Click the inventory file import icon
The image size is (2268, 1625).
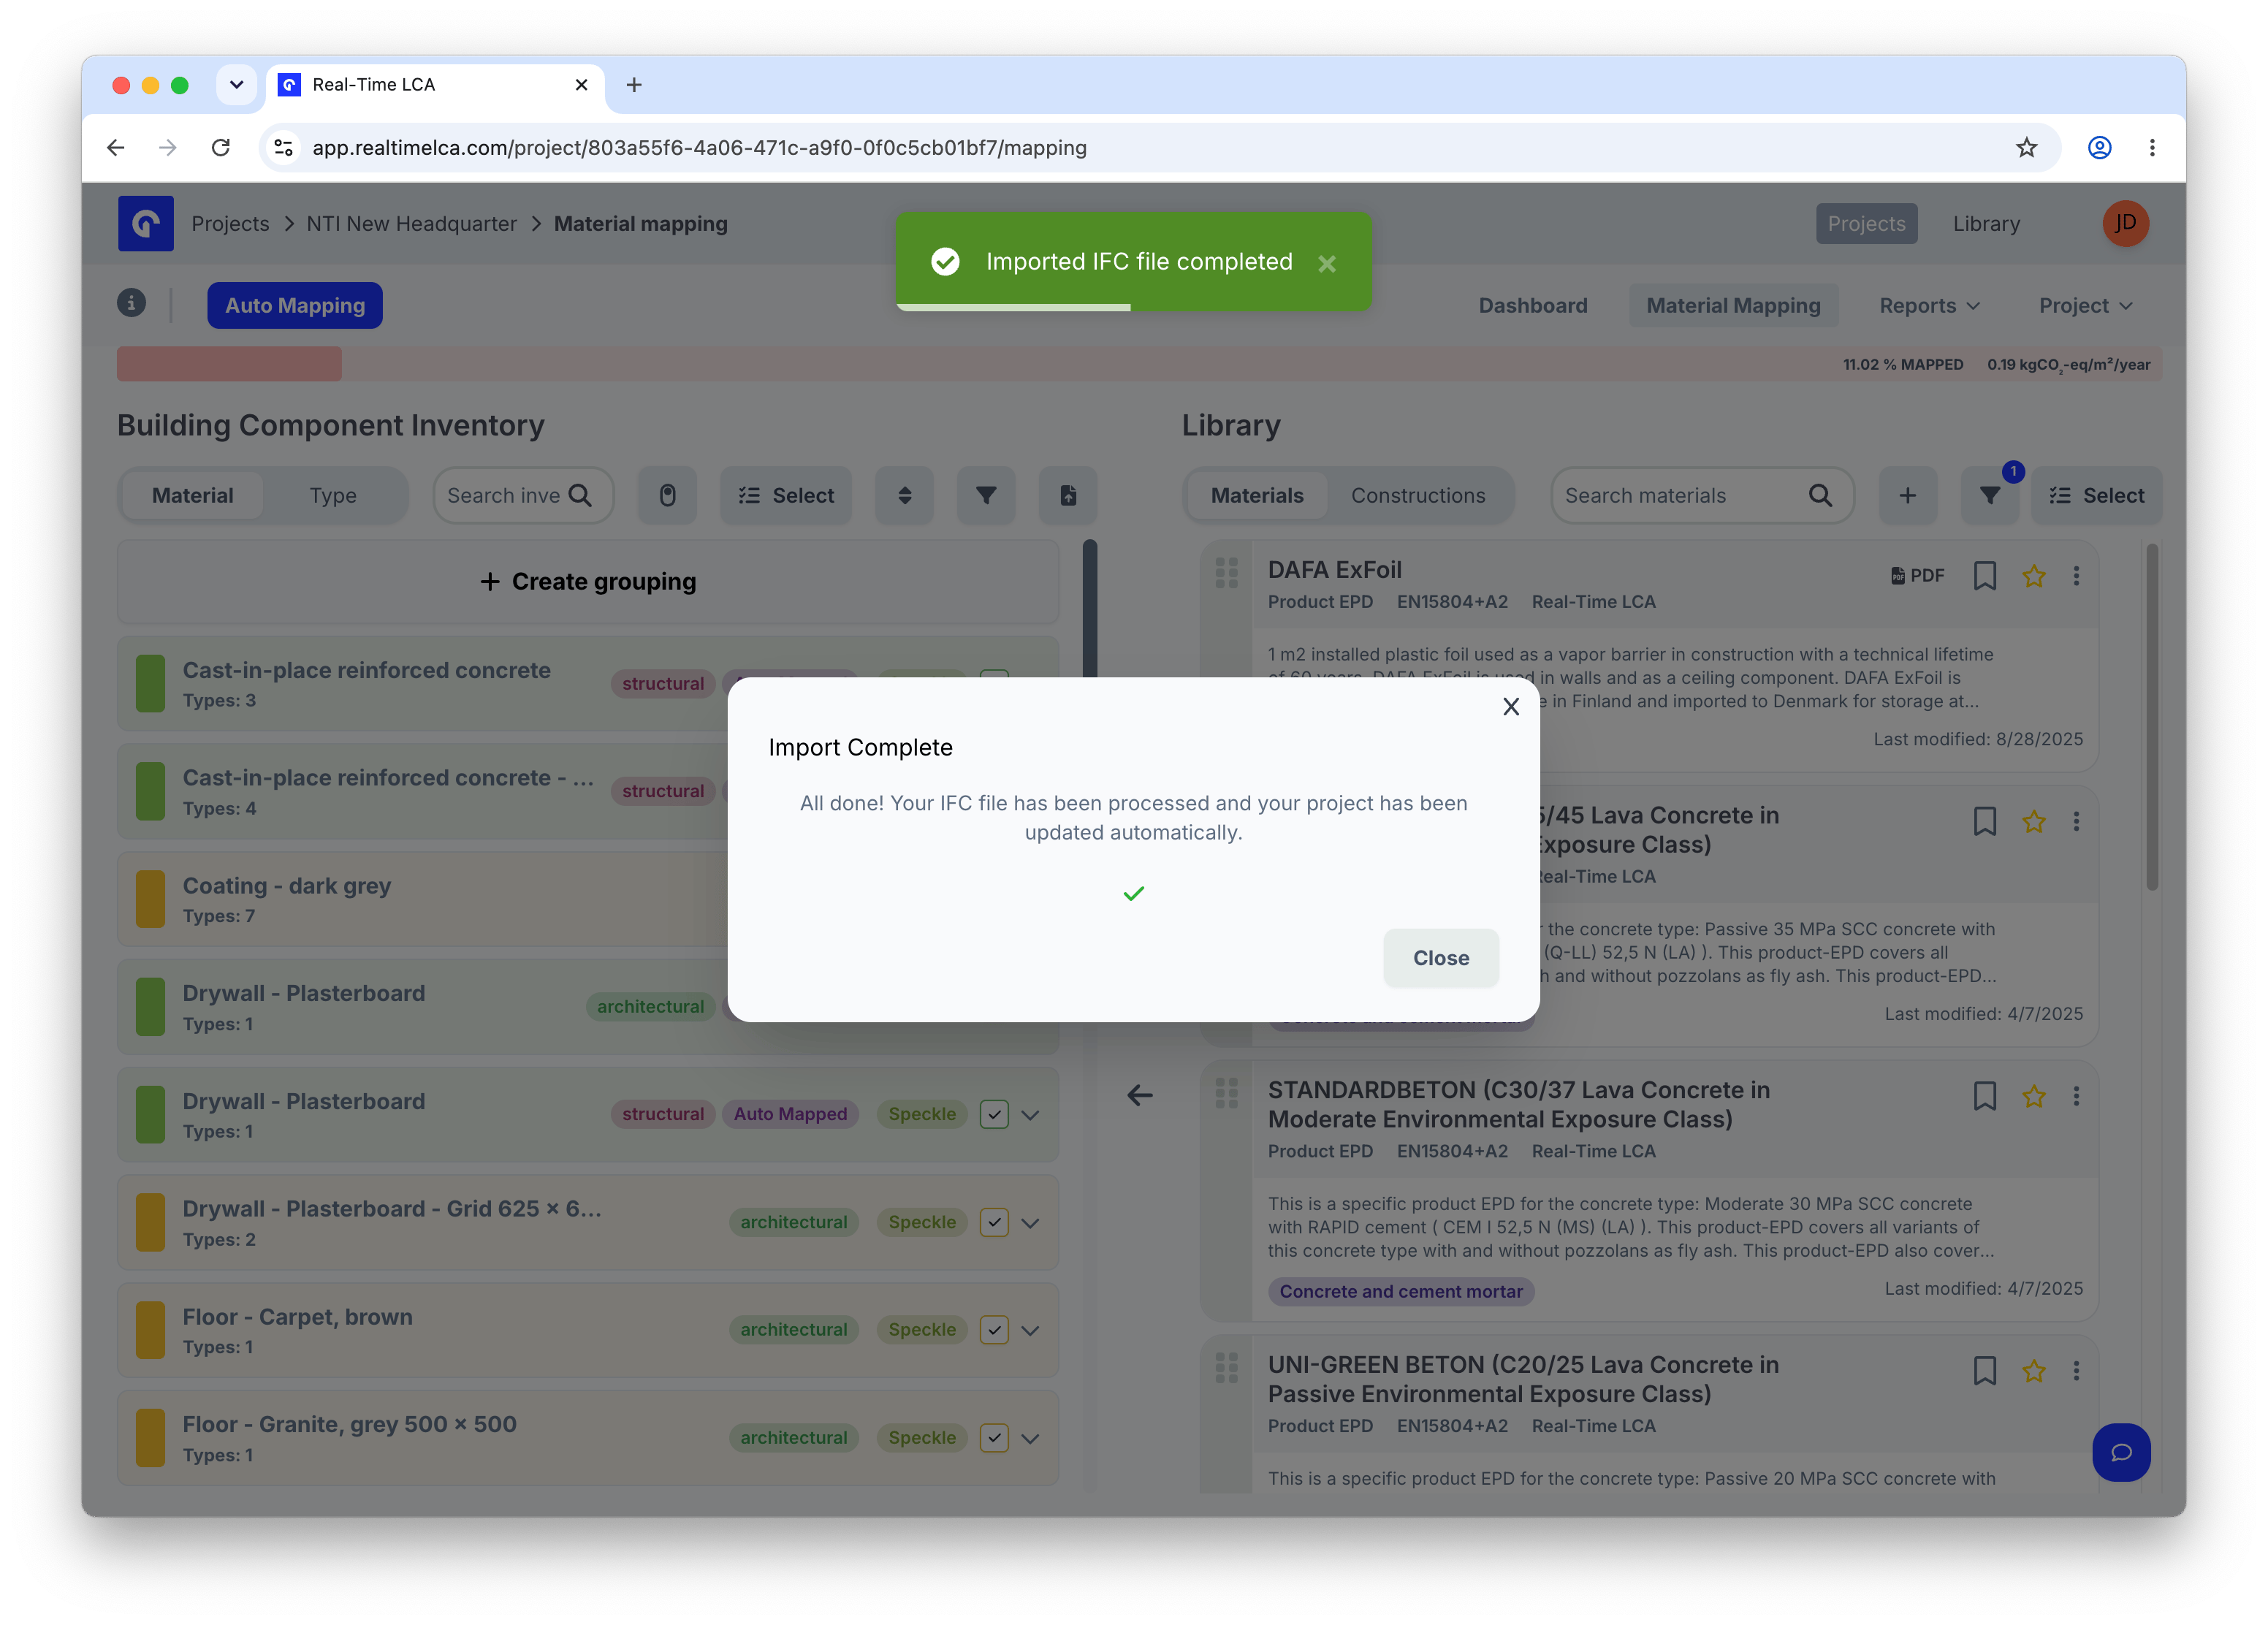(x=1068, y=496)
